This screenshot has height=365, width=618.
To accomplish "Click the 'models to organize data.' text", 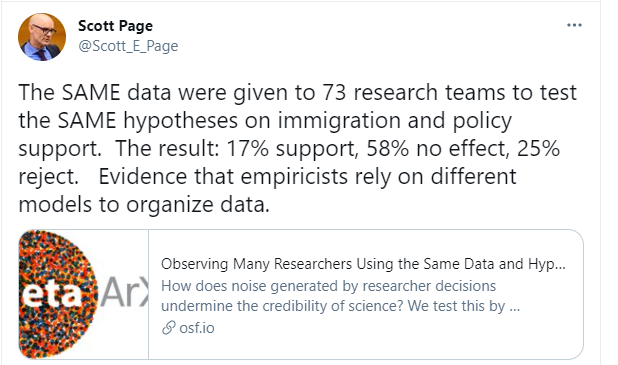I will coord(144,205).
